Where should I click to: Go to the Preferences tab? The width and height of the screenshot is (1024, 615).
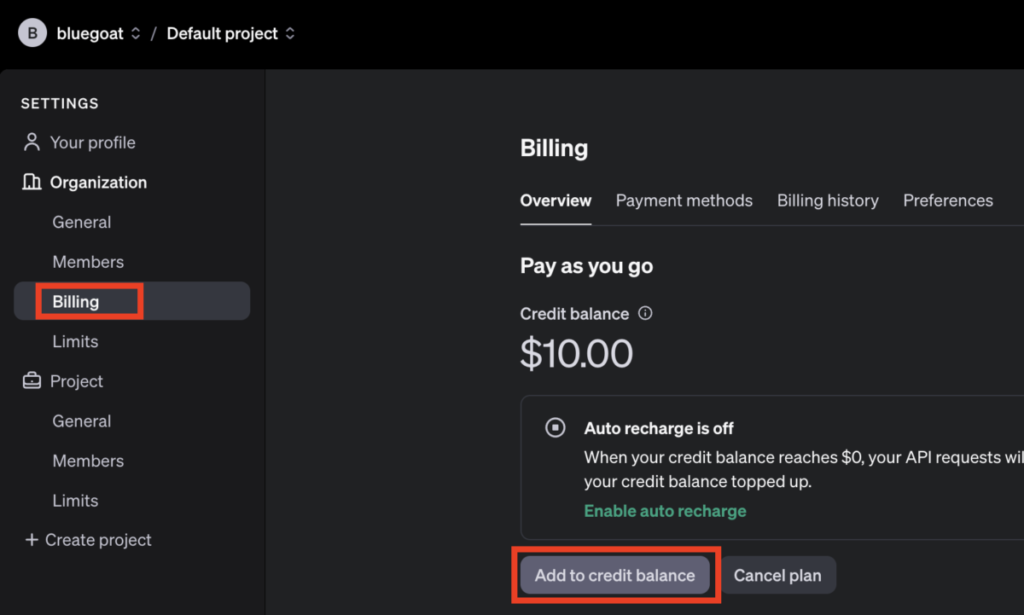click(947, 200)
